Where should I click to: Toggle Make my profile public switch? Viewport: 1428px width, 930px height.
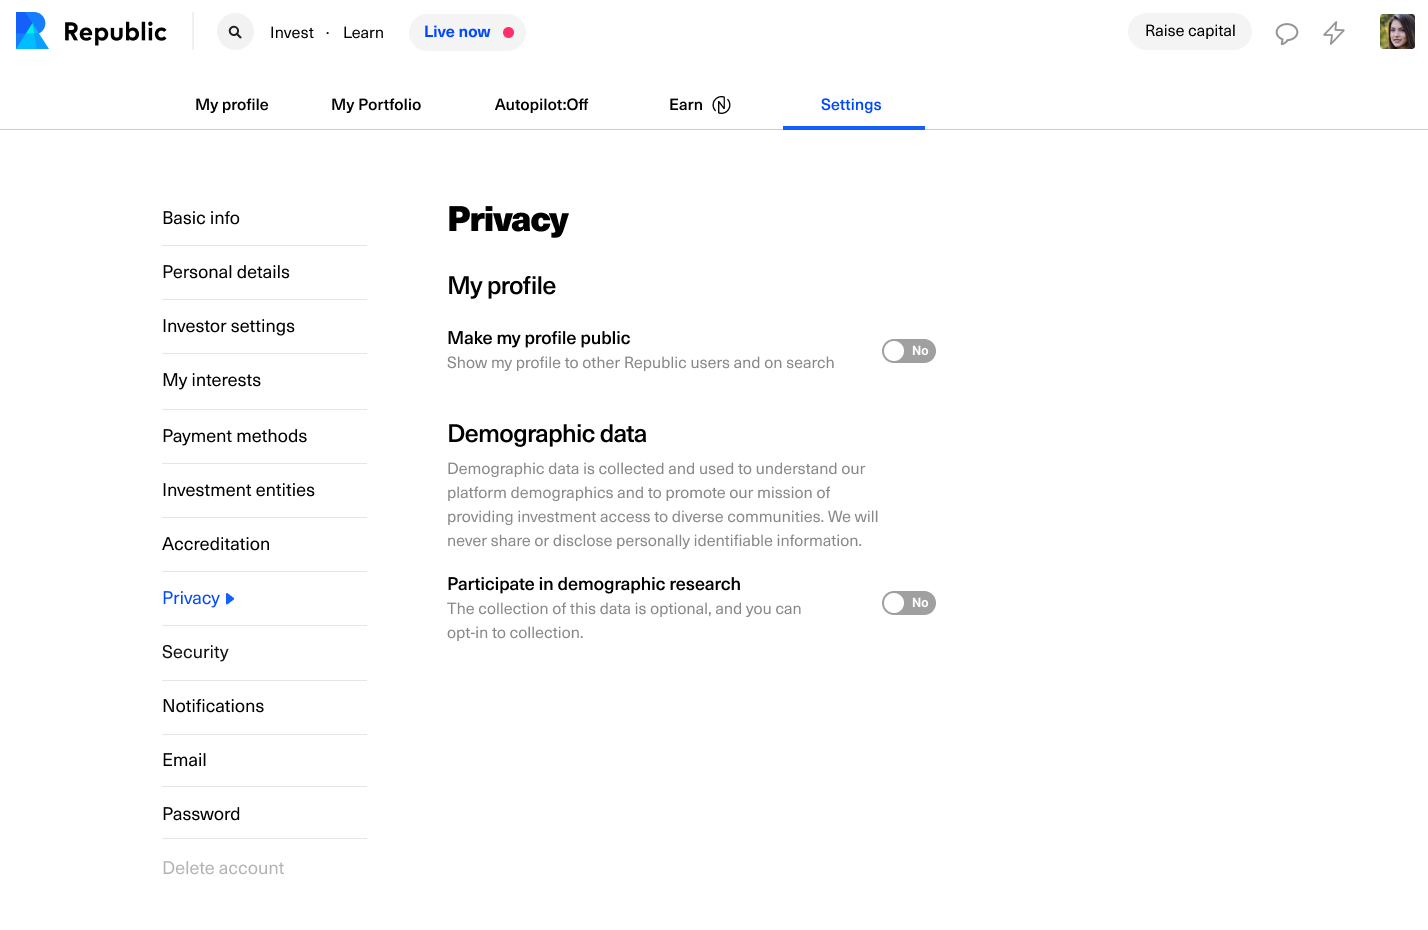(908, 351)
